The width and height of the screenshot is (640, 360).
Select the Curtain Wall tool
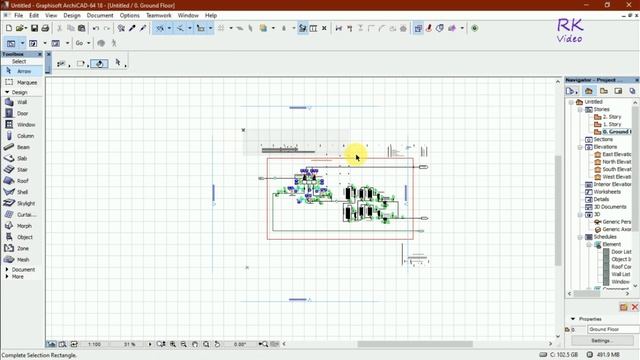22,214
